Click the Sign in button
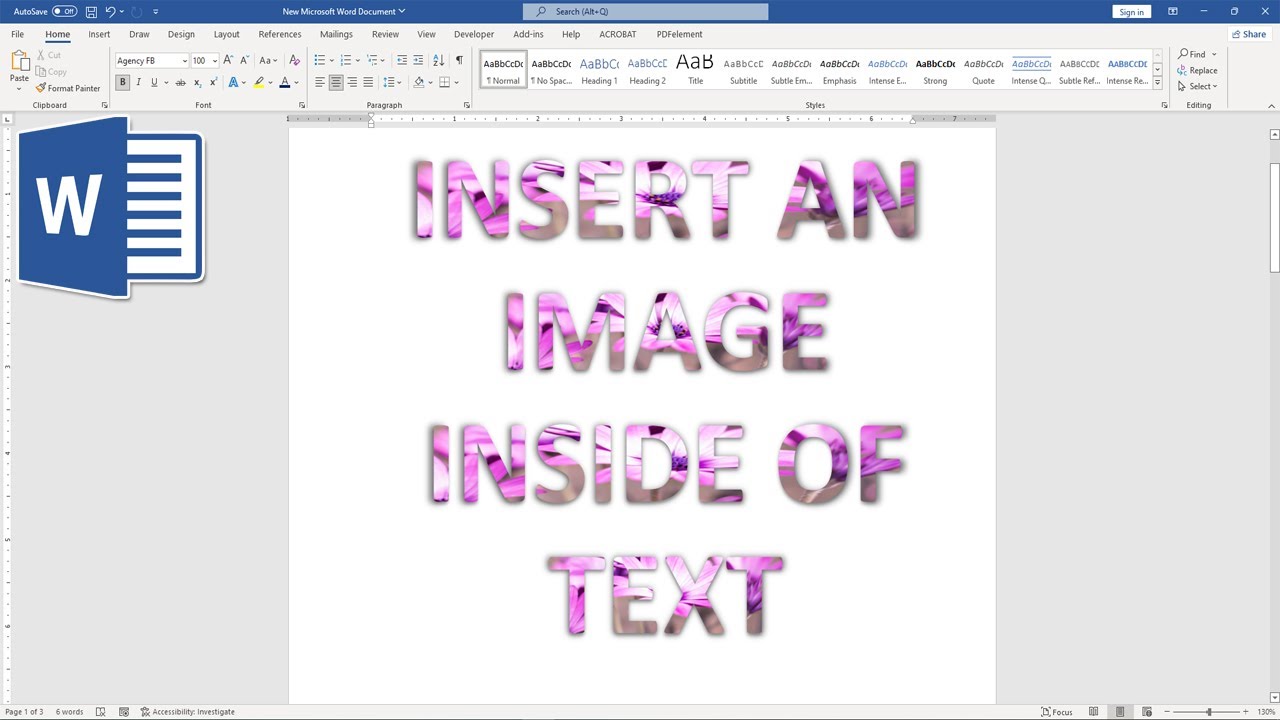Image resolution: width=1280 pixels, height=720 pixels. click(1132, 12)
